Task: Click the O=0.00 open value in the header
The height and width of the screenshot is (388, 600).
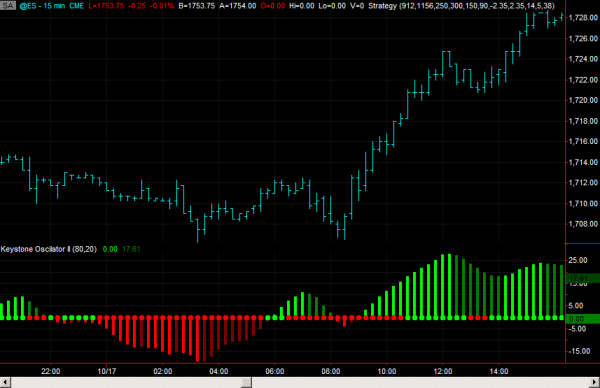Action: [x=273, y=6]
